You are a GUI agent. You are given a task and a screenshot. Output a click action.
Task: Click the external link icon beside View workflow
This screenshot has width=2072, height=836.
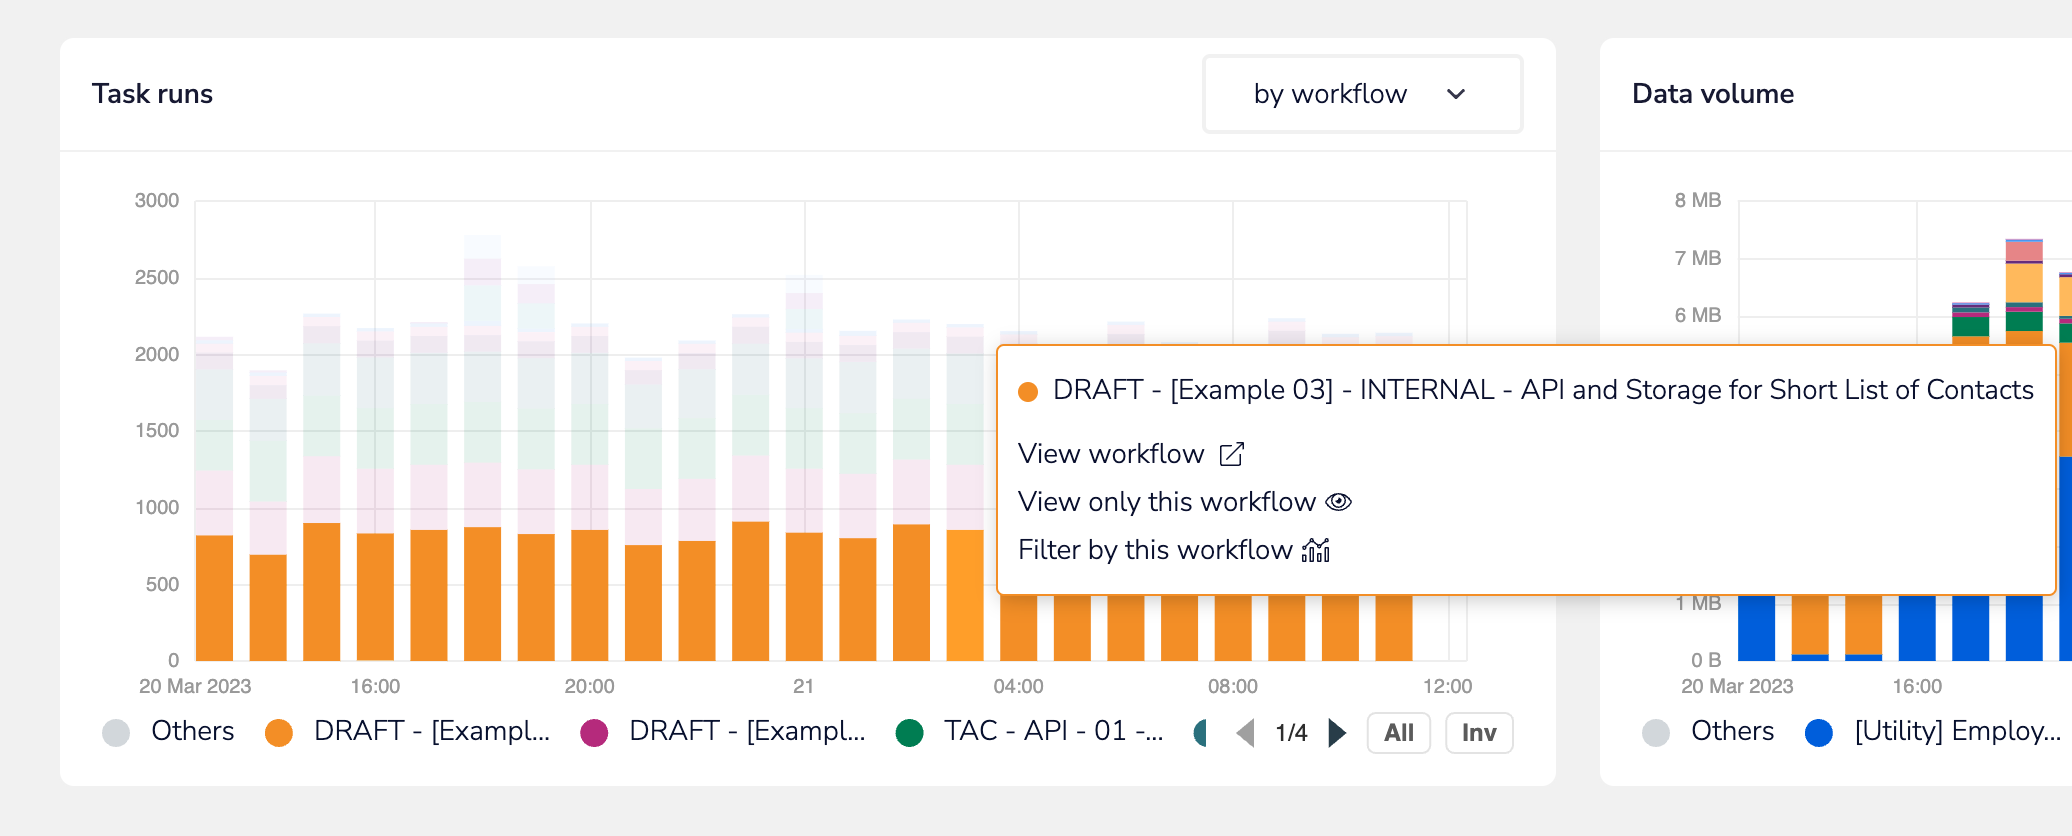click(1232, 454)
